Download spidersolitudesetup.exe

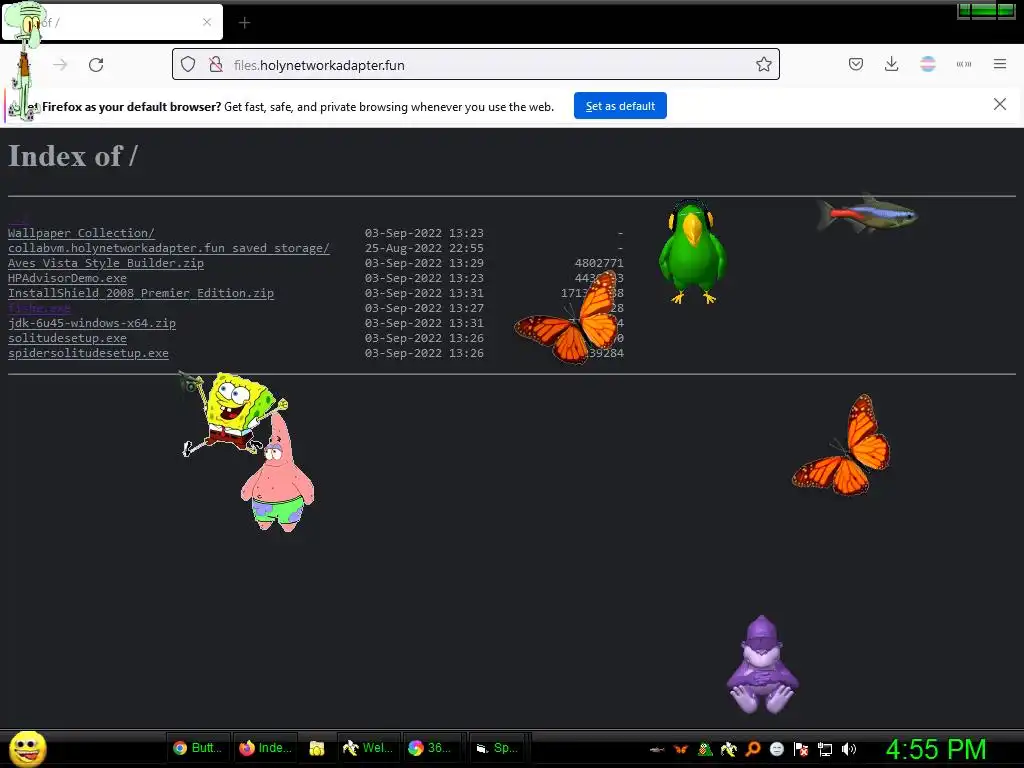tap(88, 353)
